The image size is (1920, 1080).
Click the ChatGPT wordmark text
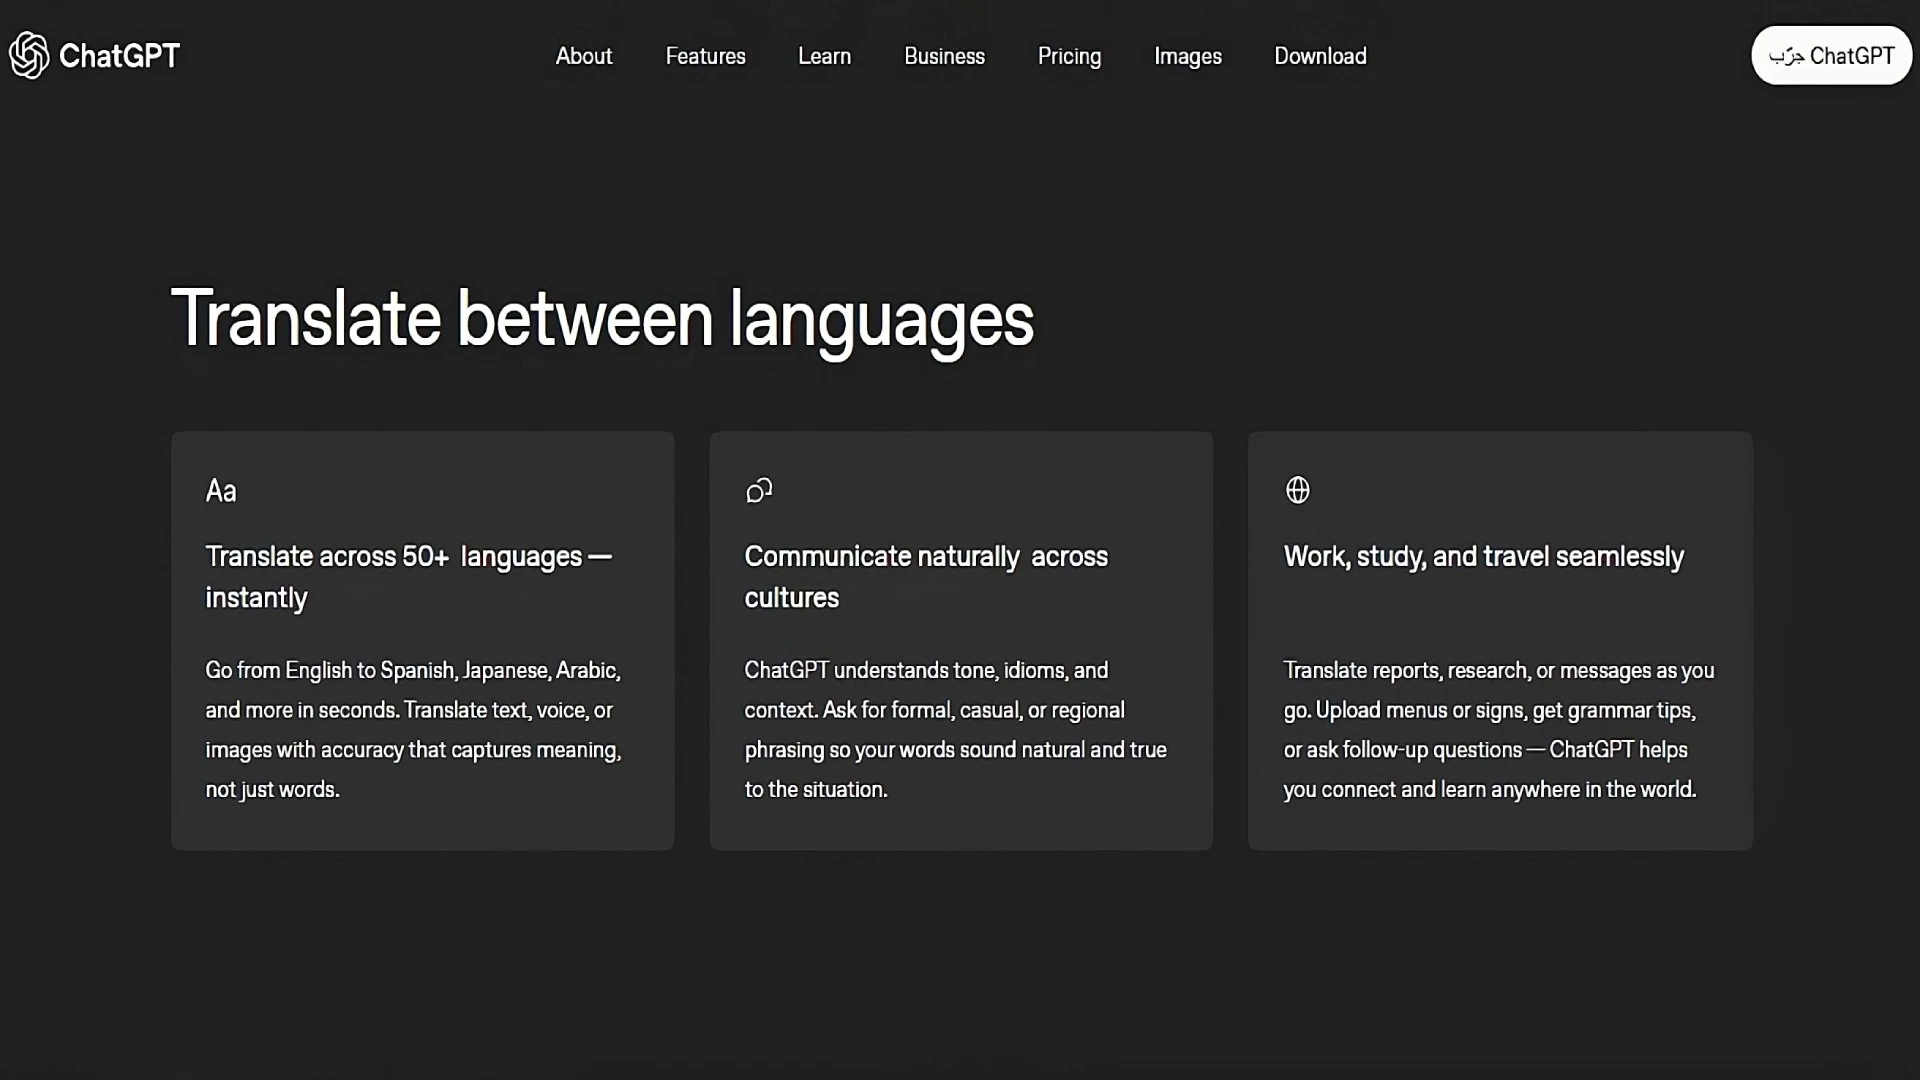119,56
